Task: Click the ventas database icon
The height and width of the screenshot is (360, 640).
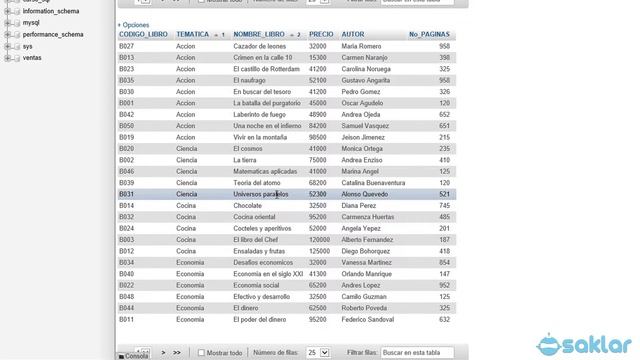Action: [17, 58]
